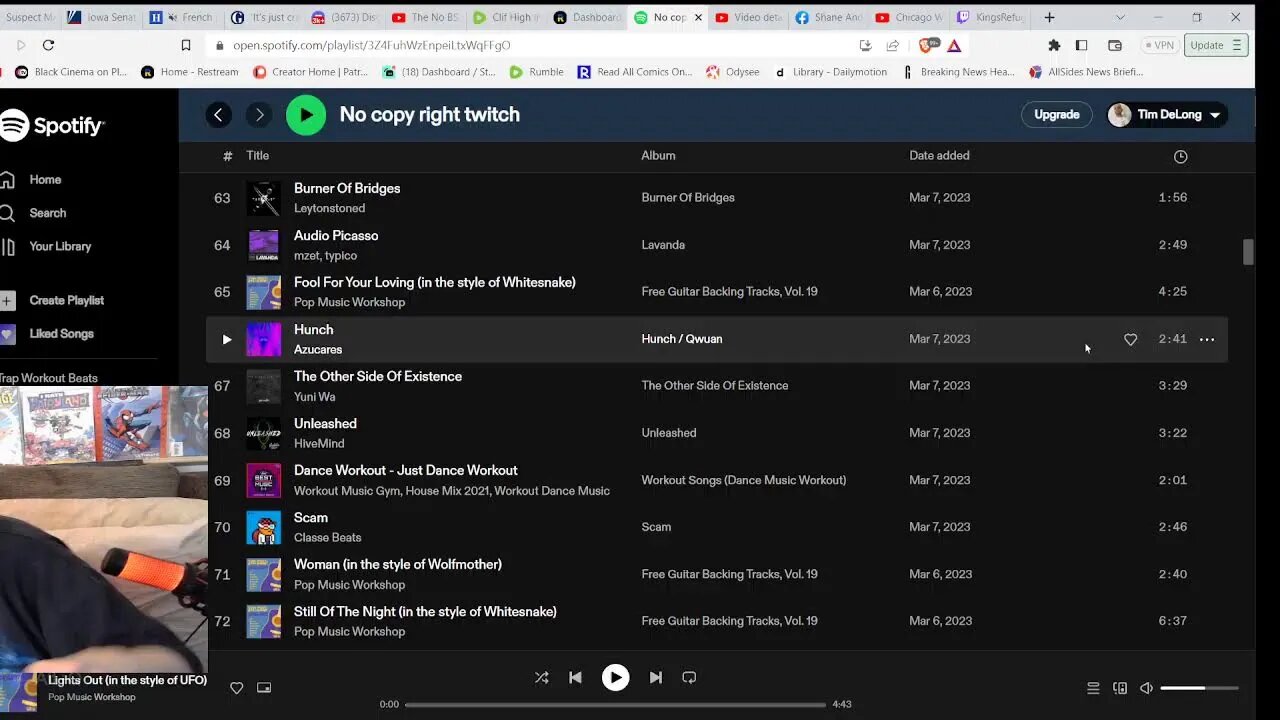Image resolution: width=1280 pixels, height=720 pixels.
Task: Toggle picture-in-picture miniplayer icon
Action: click(x=264, y=688)
